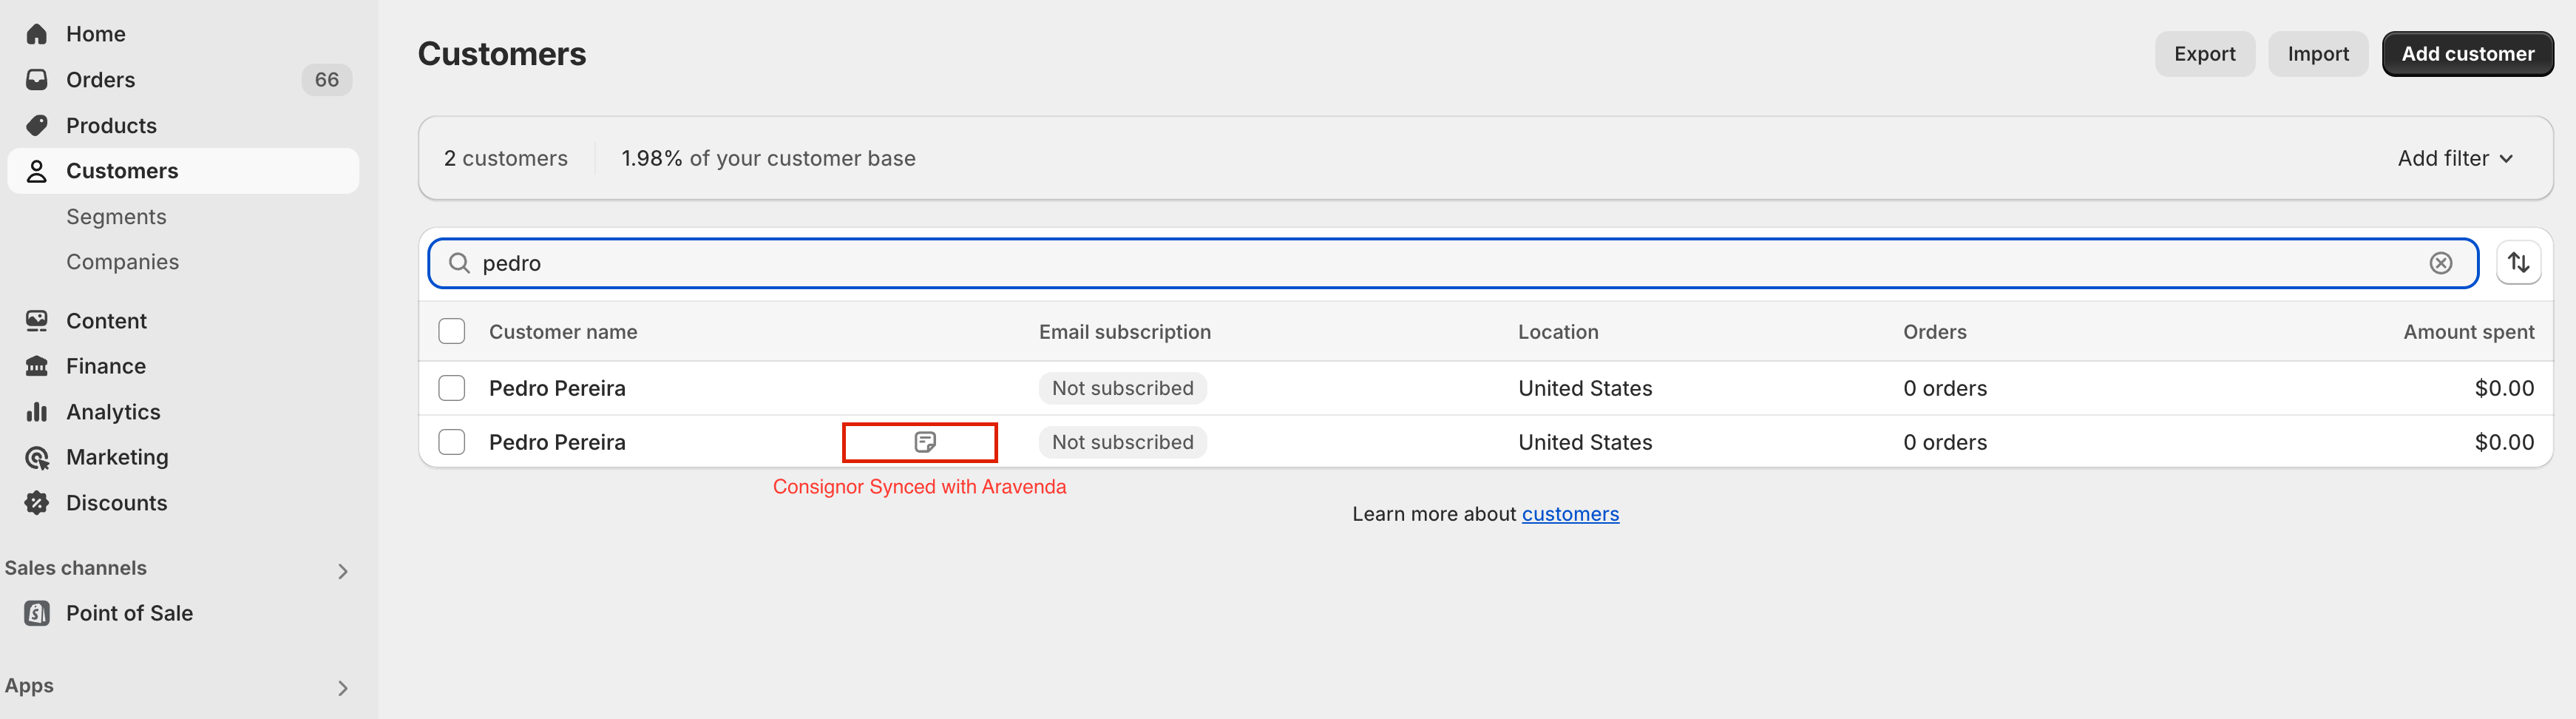Open the Discounts page

point(117,502)
